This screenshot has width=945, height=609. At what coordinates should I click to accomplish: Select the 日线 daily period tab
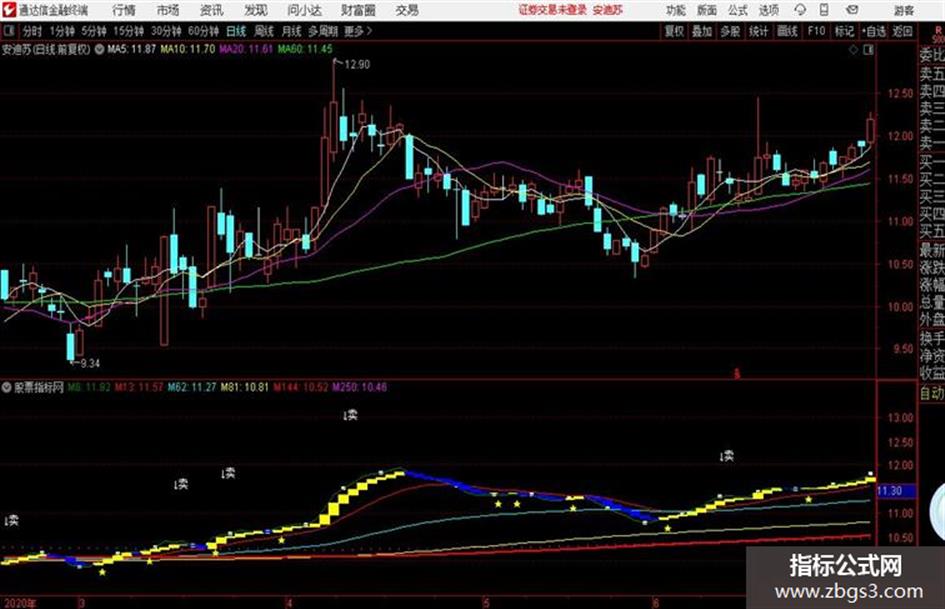(x=236, y=31)
